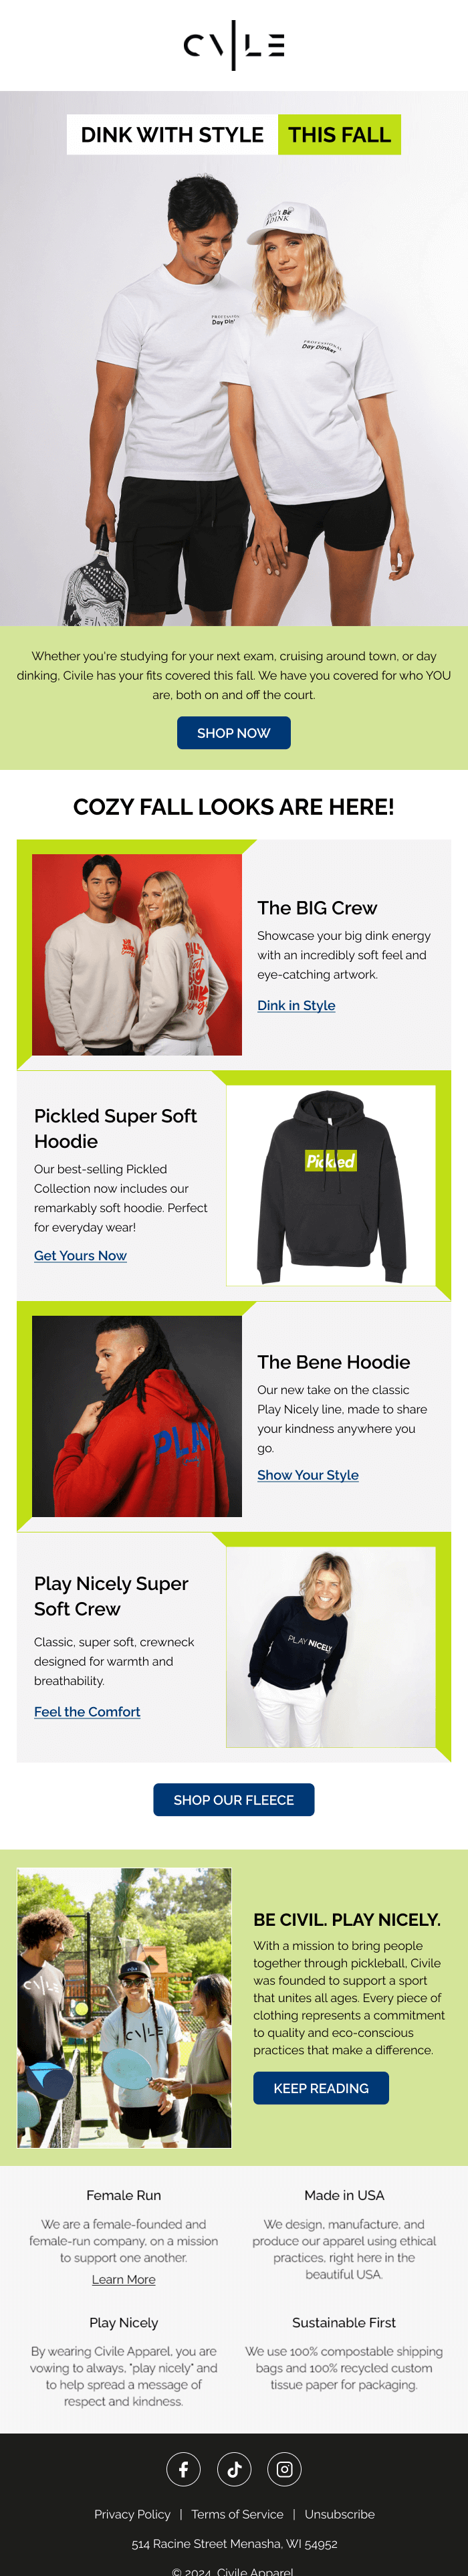Open the Privacy Policy link
The width and height of the screenshot is (468, 2576).
click(132, 2513)
